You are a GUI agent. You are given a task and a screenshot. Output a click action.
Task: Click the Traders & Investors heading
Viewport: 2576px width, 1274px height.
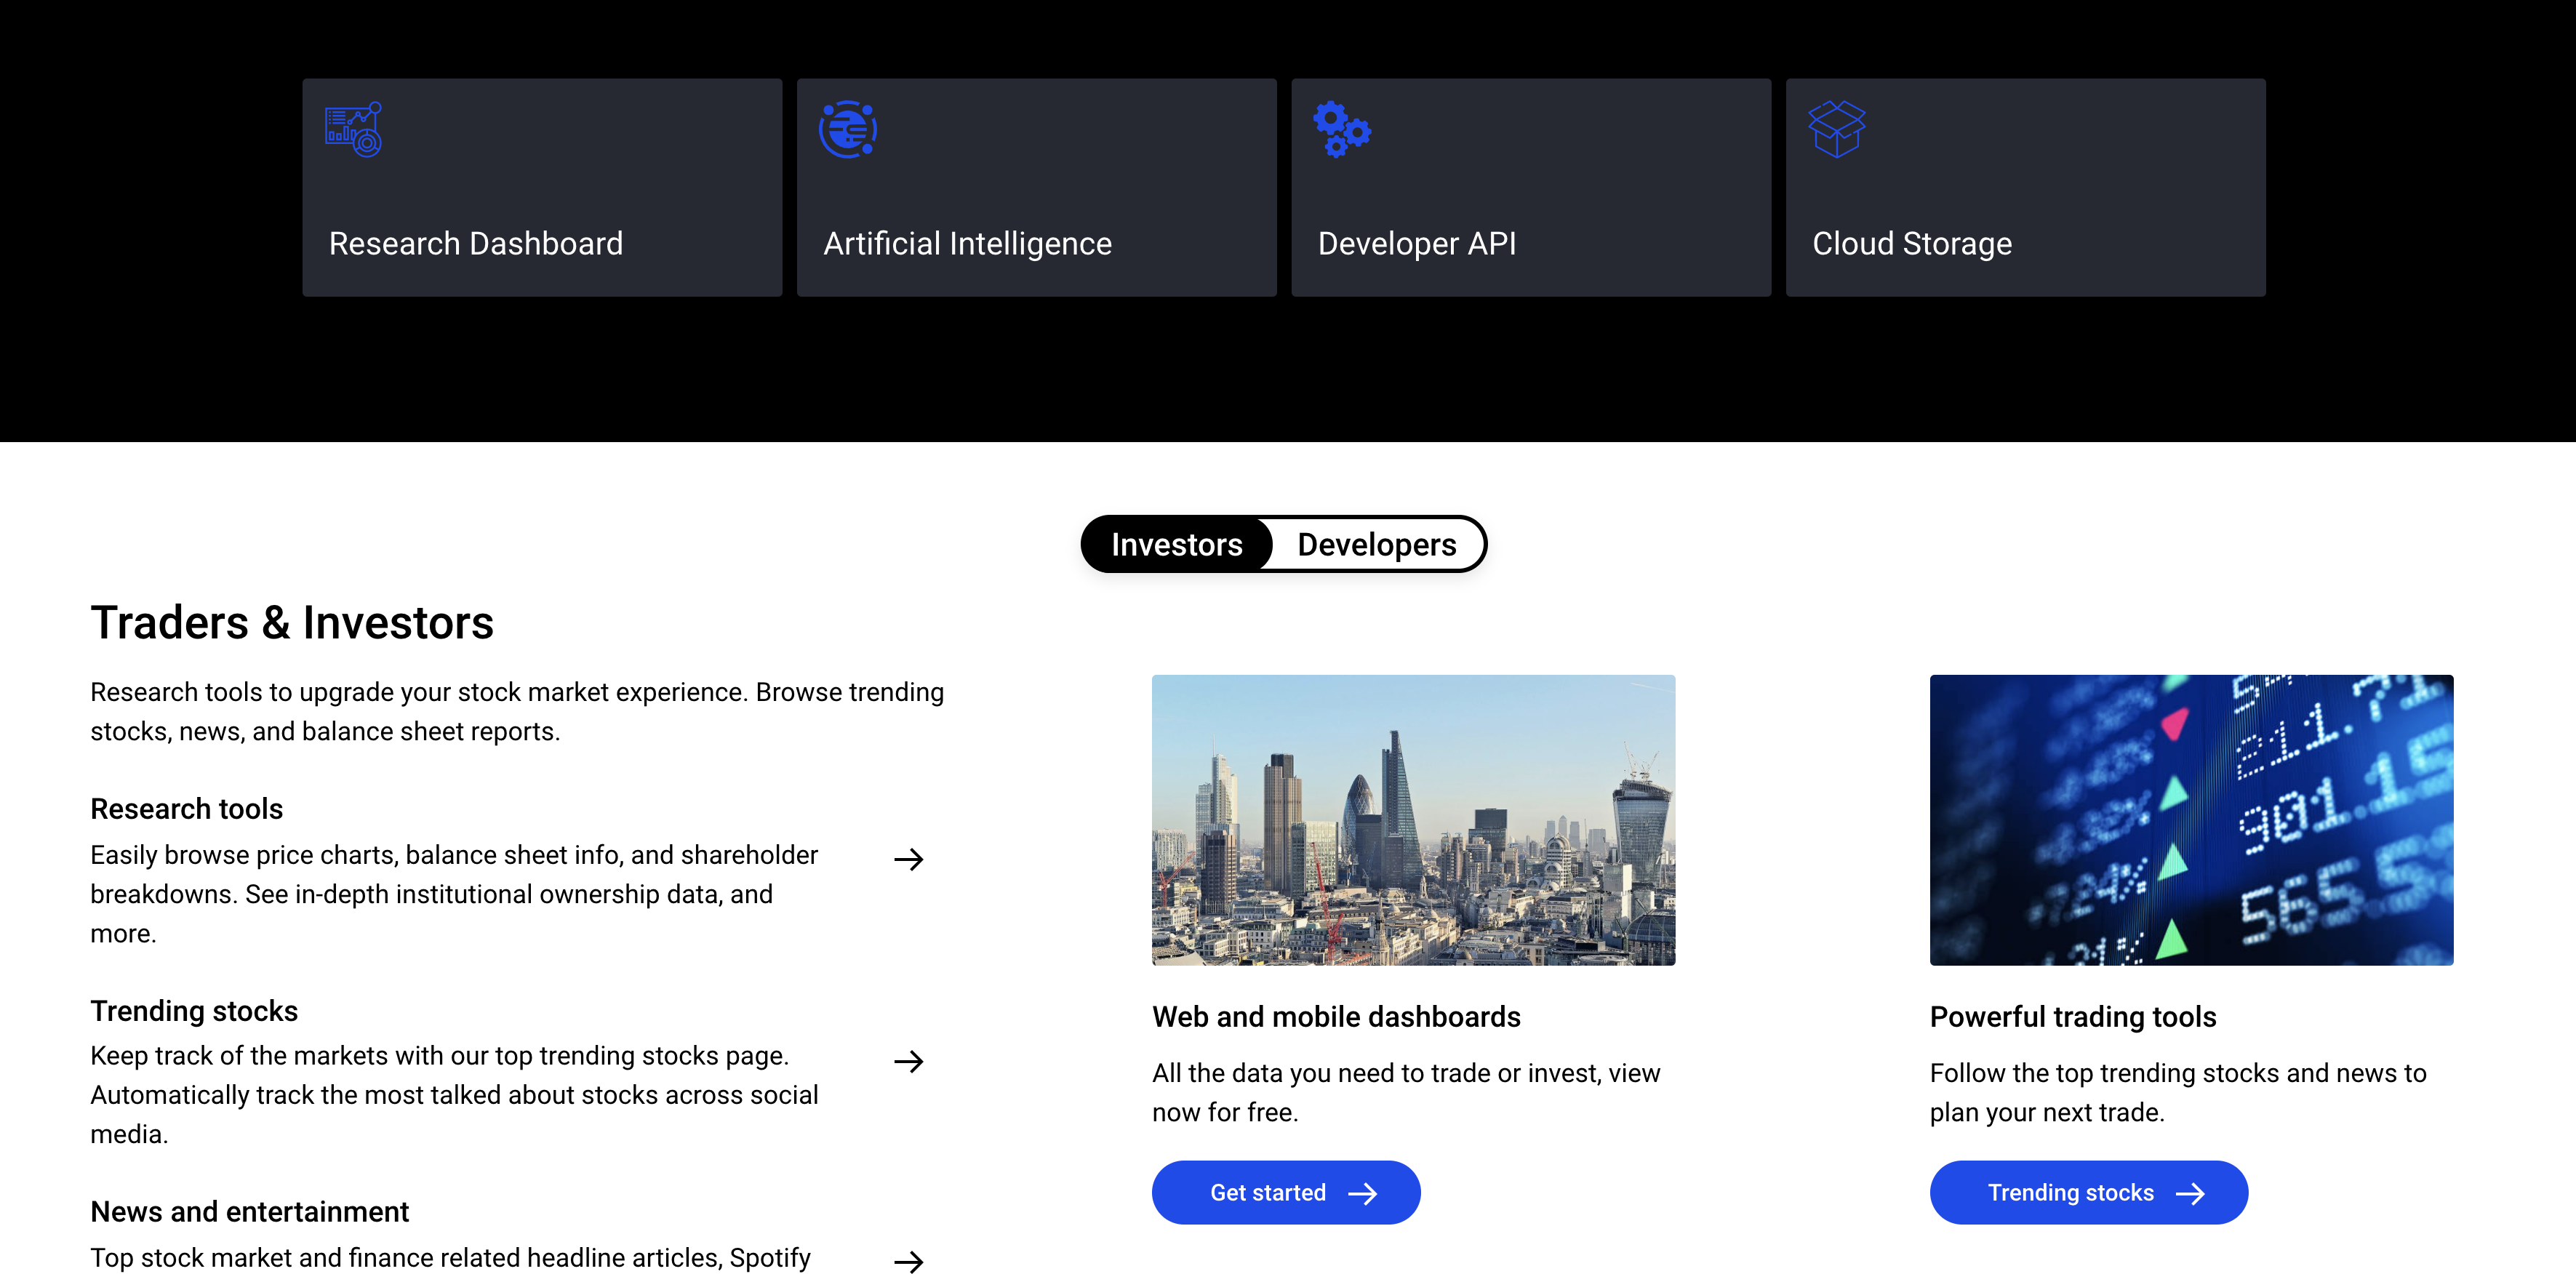(292, 622)
